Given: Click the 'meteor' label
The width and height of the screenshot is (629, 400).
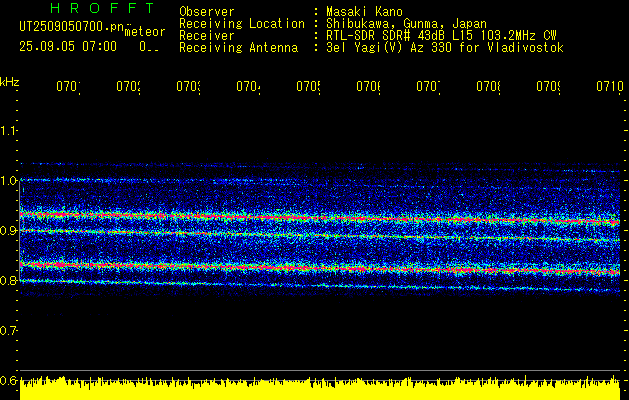Looking at the screenshot, I should (x=145, y=32).
